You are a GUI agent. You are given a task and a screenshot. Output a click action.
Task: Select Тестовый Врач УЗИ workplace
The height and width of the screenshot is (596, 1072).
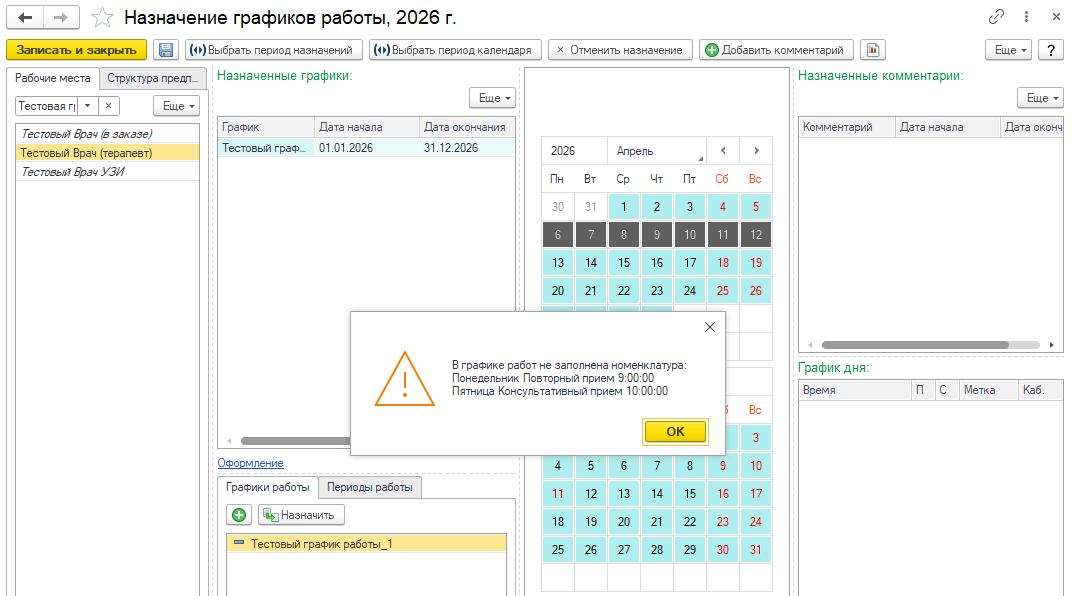point(73,172)
